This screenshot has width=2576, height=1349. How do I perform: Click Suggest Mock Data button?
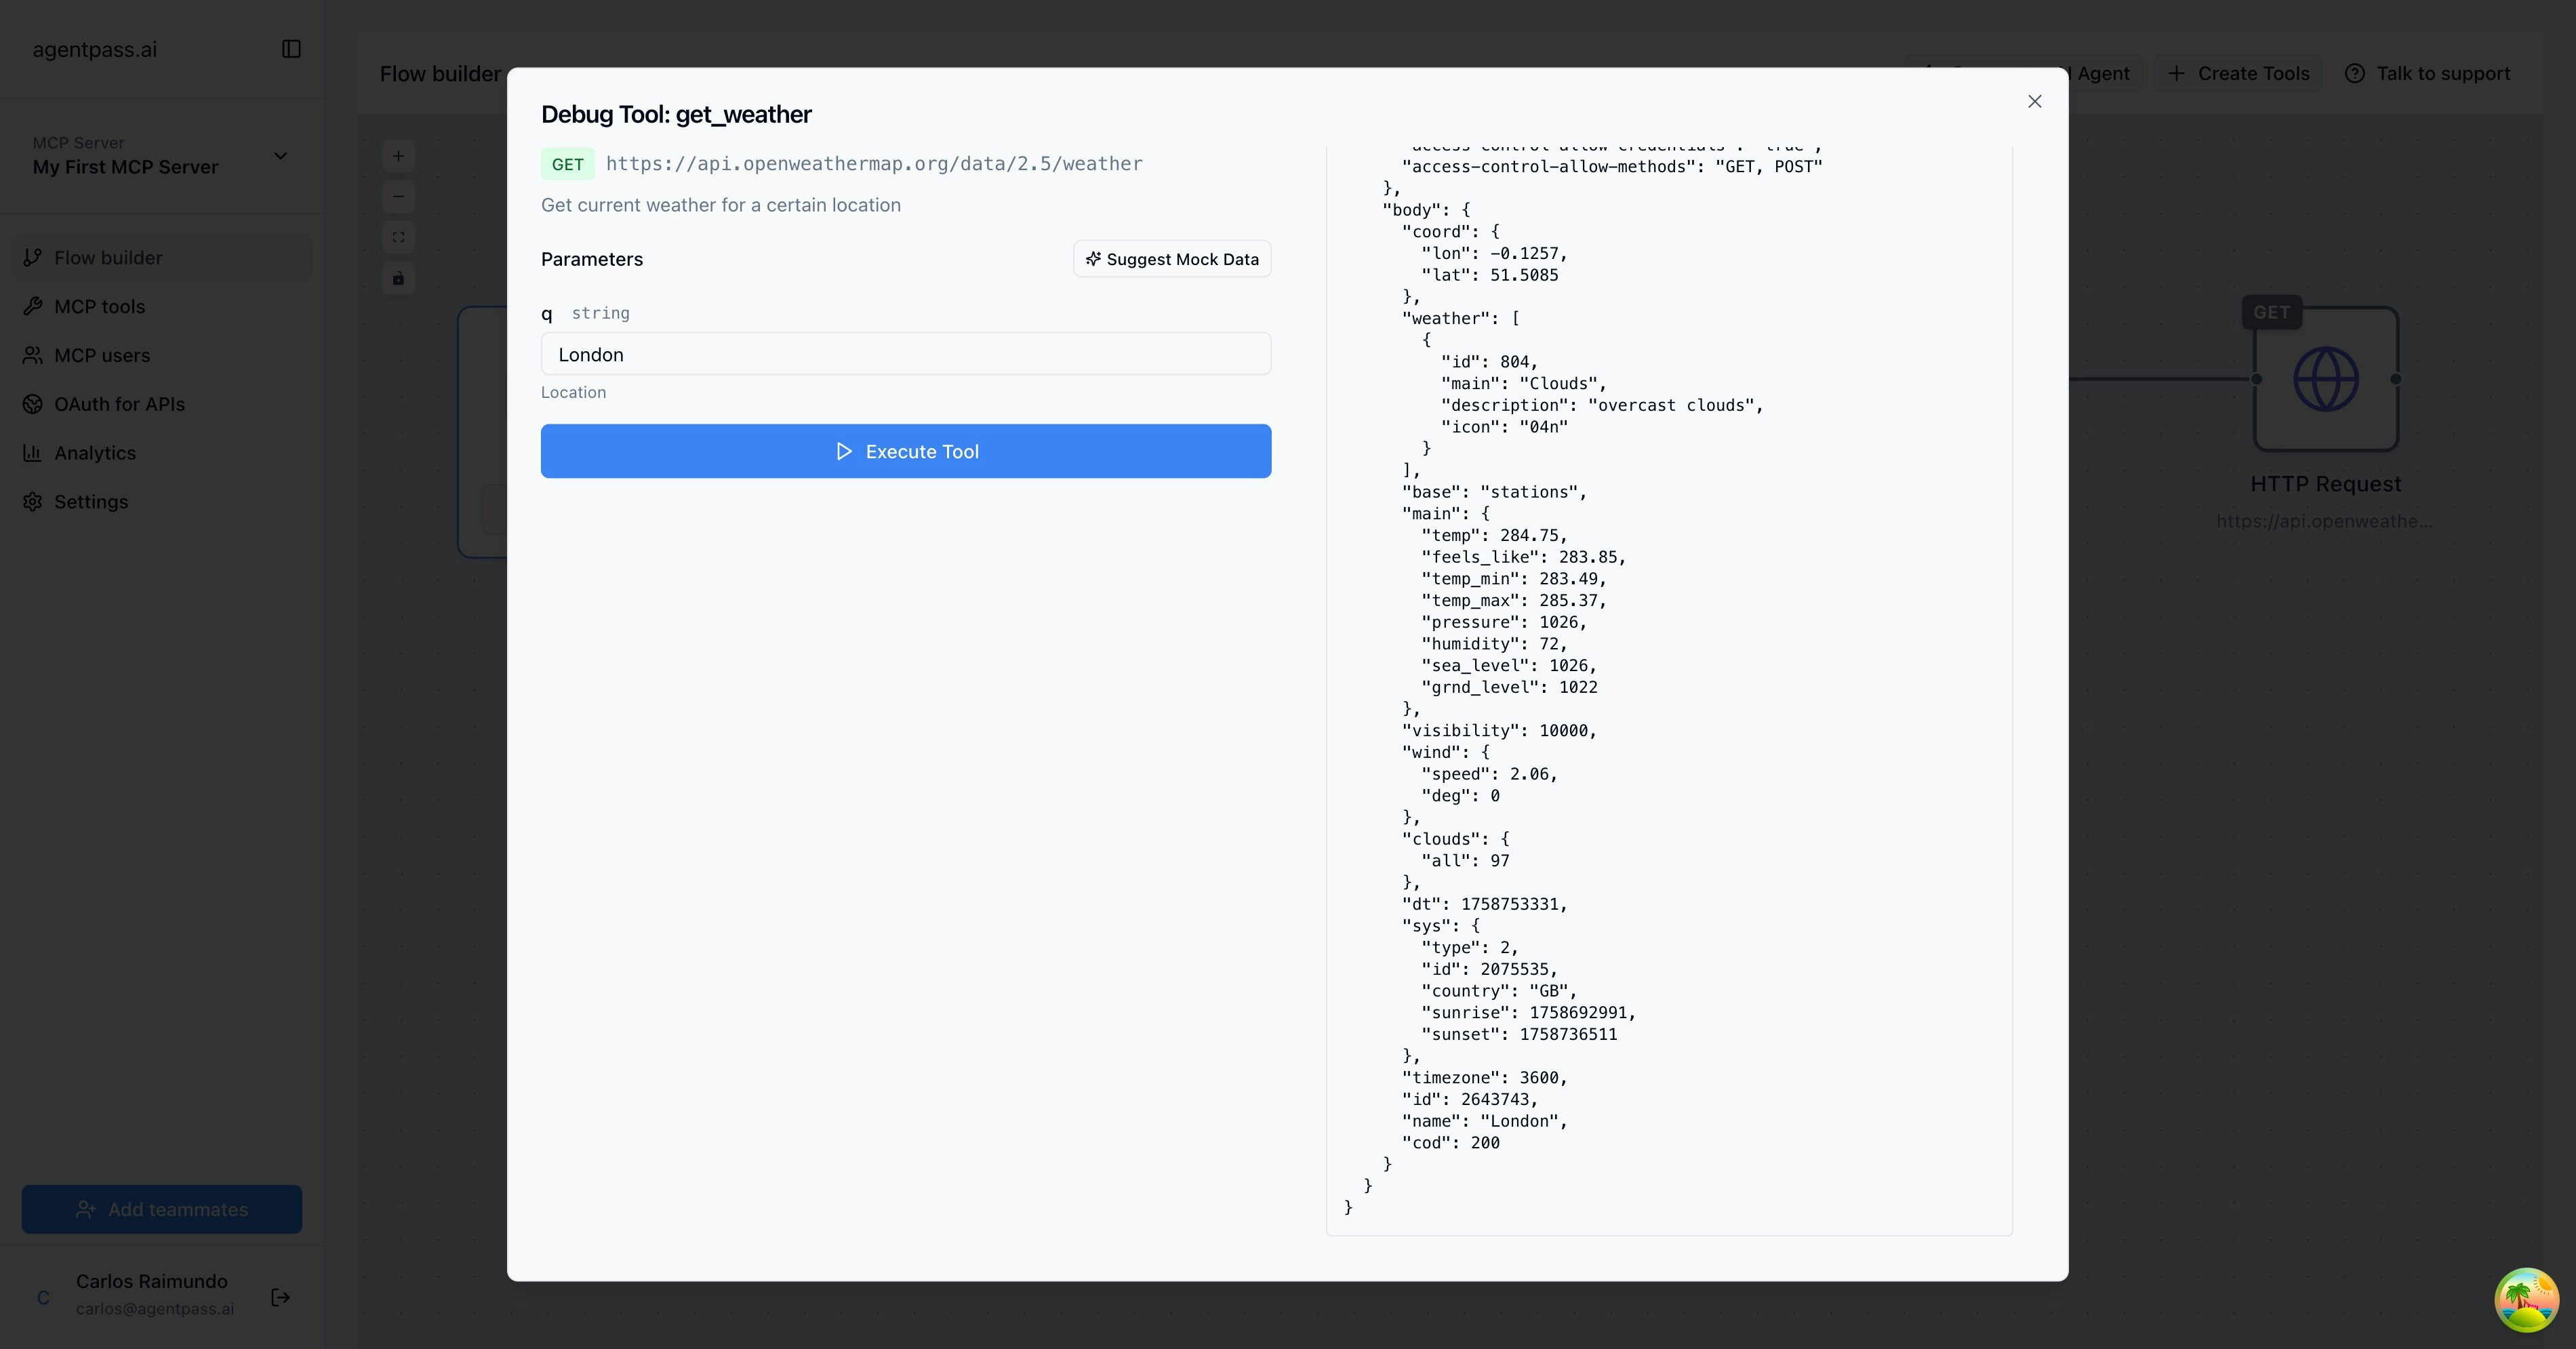1172,259
